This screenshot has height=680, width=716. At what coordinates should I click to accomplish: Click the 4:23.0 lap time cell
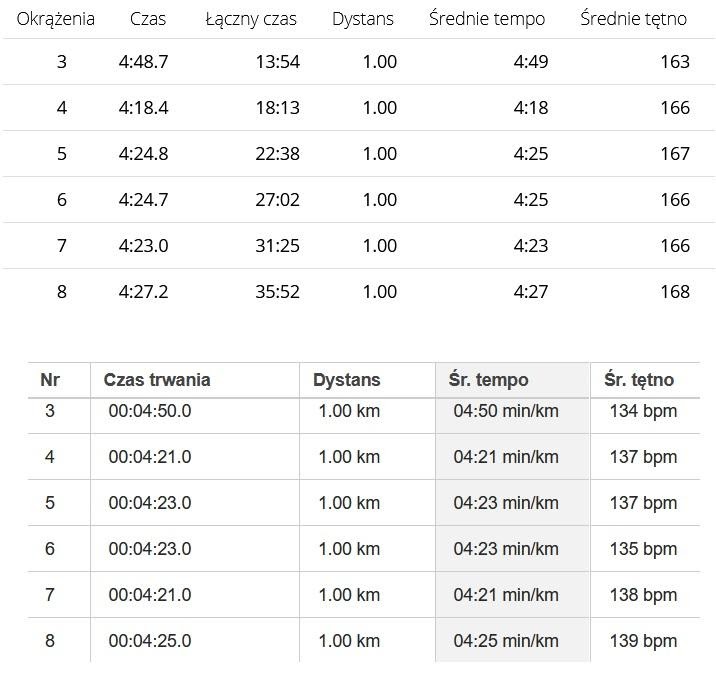[143, 246]
